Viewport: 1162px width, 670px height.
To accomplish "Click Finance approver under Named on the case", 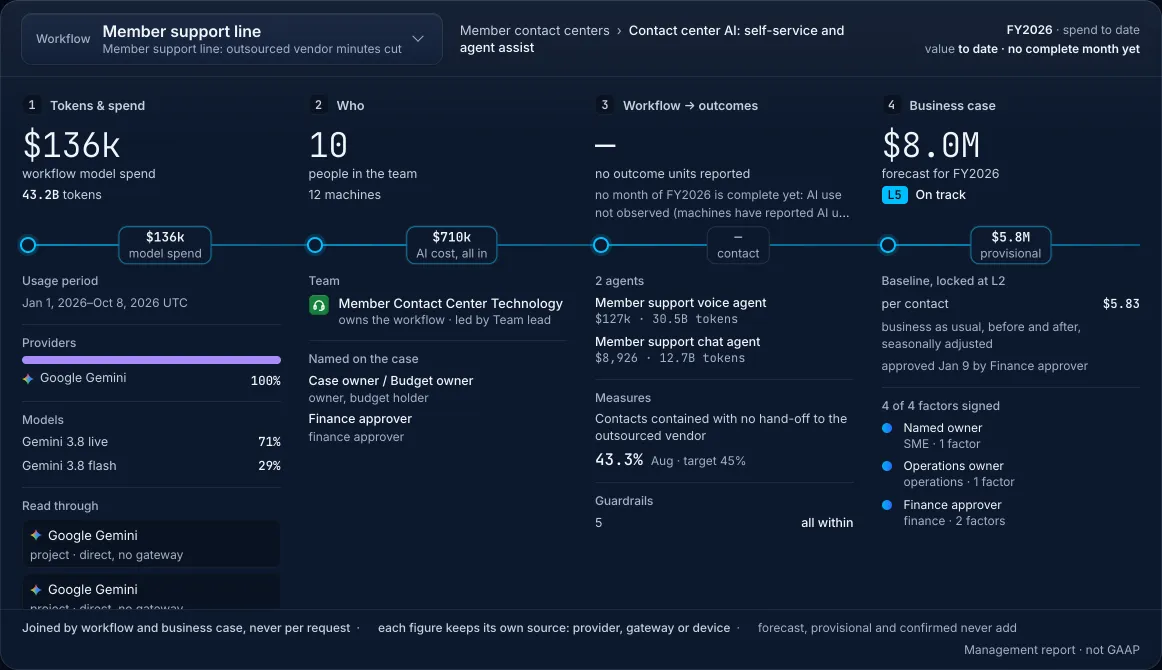I will pyautogui.click(x=360, y=419).
